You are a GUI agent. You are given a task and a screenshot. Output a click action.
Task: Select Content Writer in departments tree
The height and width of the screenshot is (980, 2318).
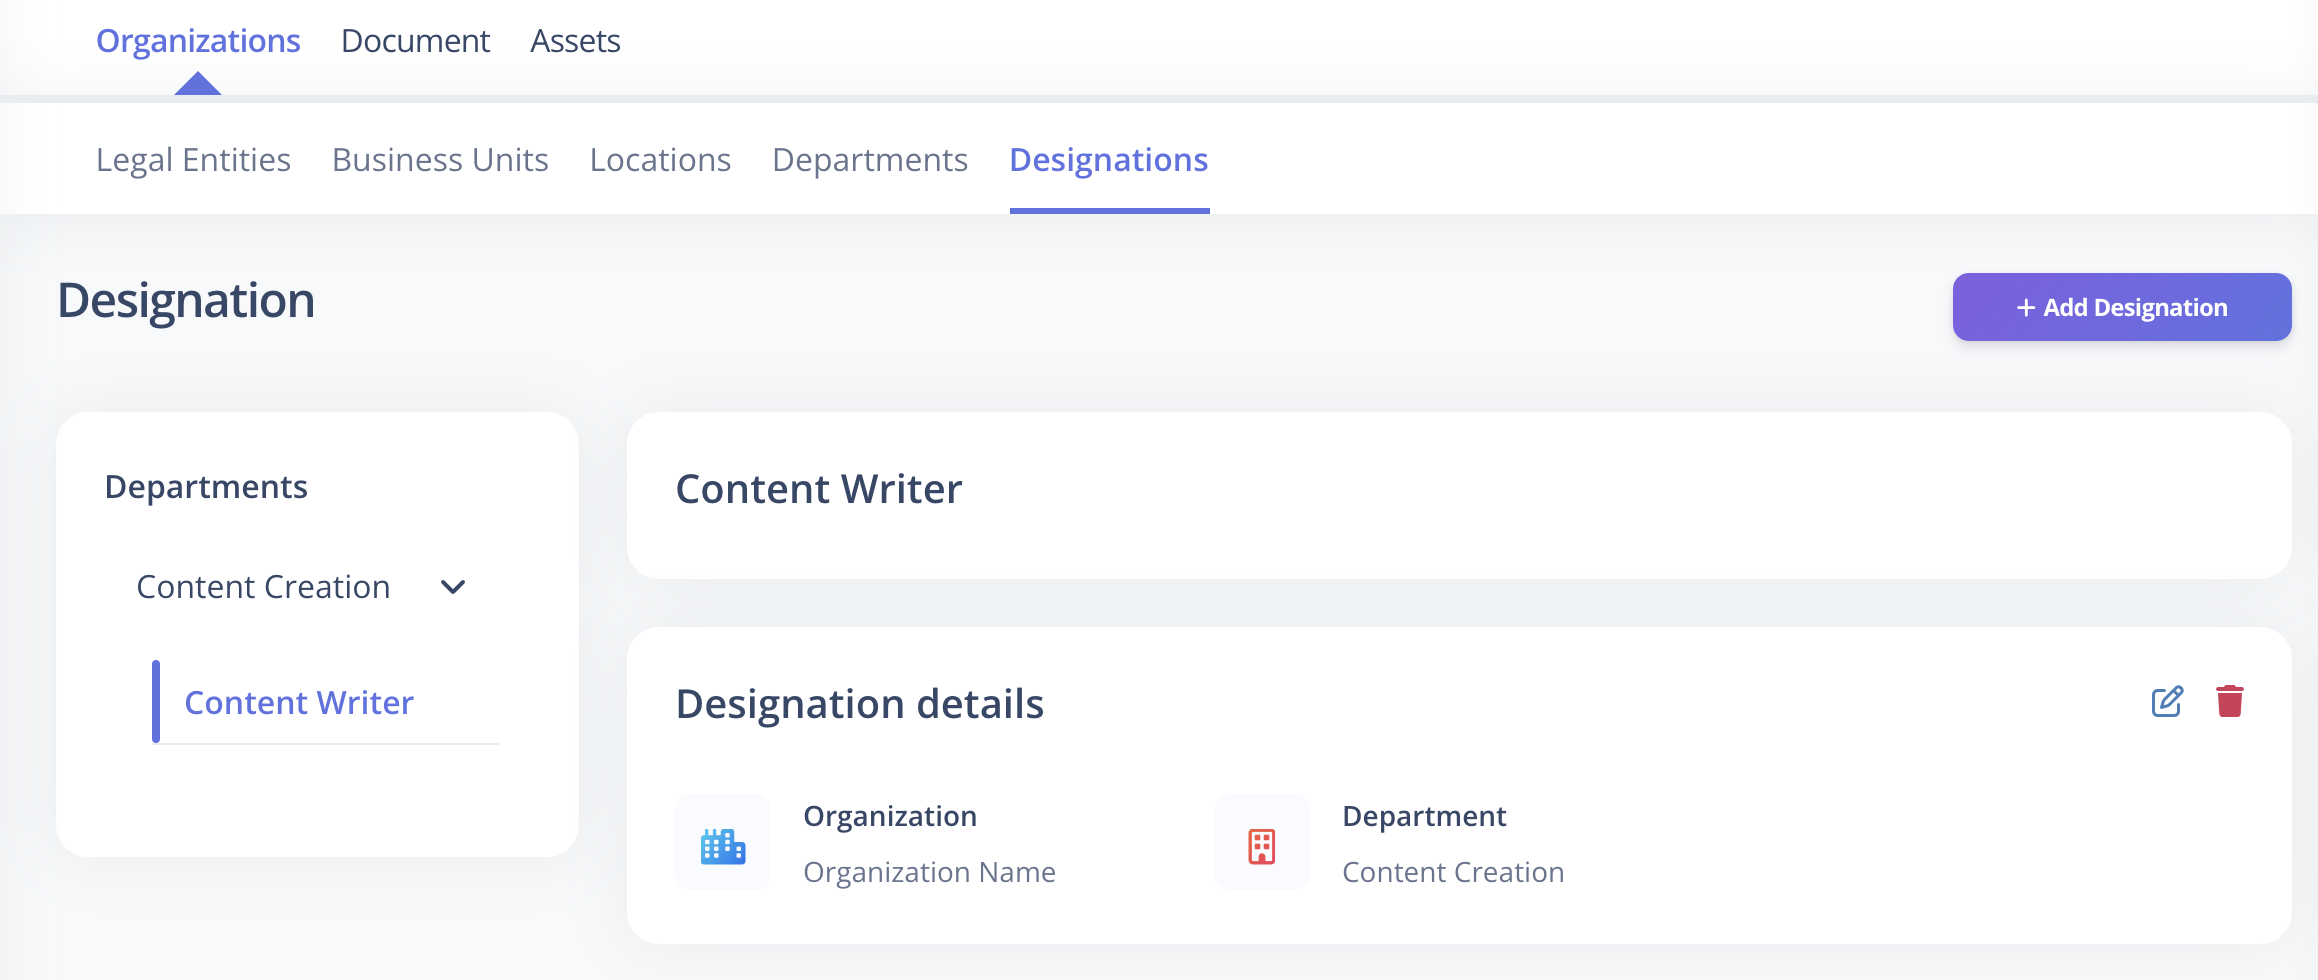[299, 703]
